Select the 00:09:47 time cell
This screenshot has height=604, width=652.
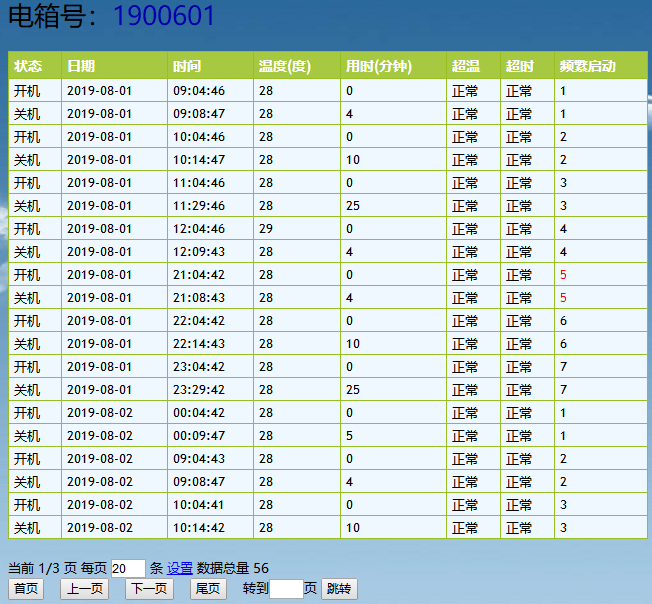199,436
